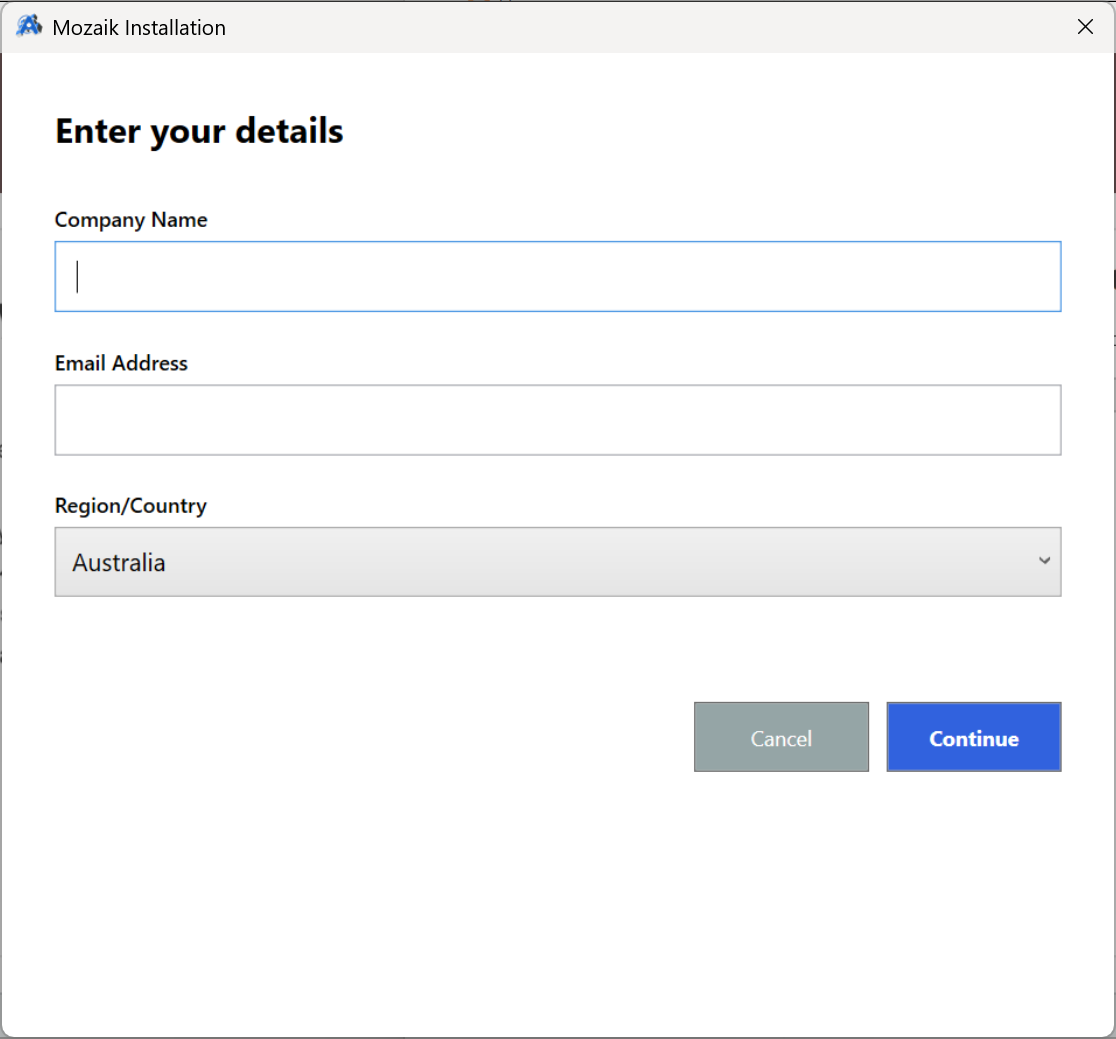Click the blue Continue button
The width and height of the screenshot is (1116, 1039).
pos(973,738)
